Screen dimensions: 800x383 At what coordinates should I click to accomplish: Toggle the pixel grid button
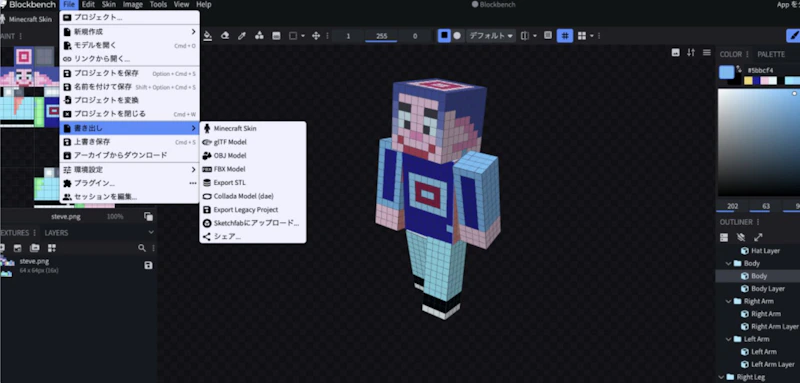click(x=565, y=36)
